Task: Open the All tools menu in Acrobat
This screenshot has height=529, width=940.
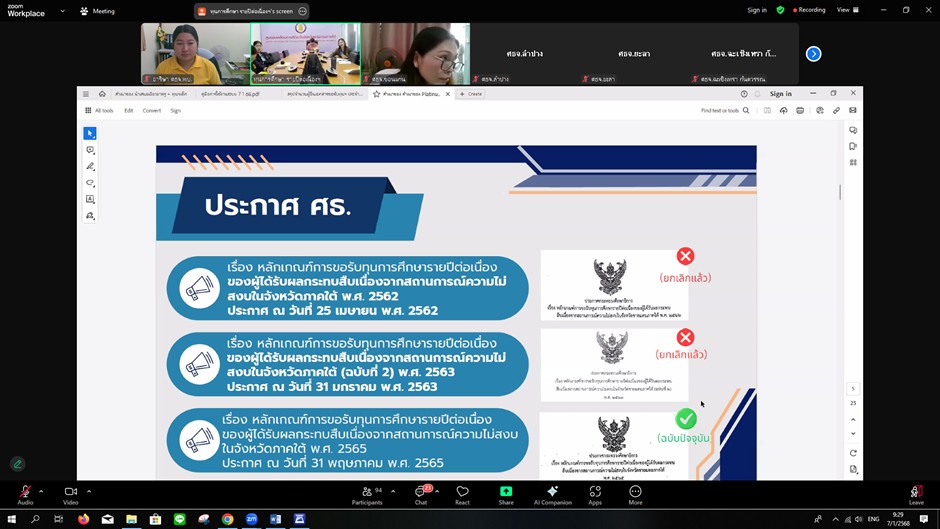Action: point(99,110)
